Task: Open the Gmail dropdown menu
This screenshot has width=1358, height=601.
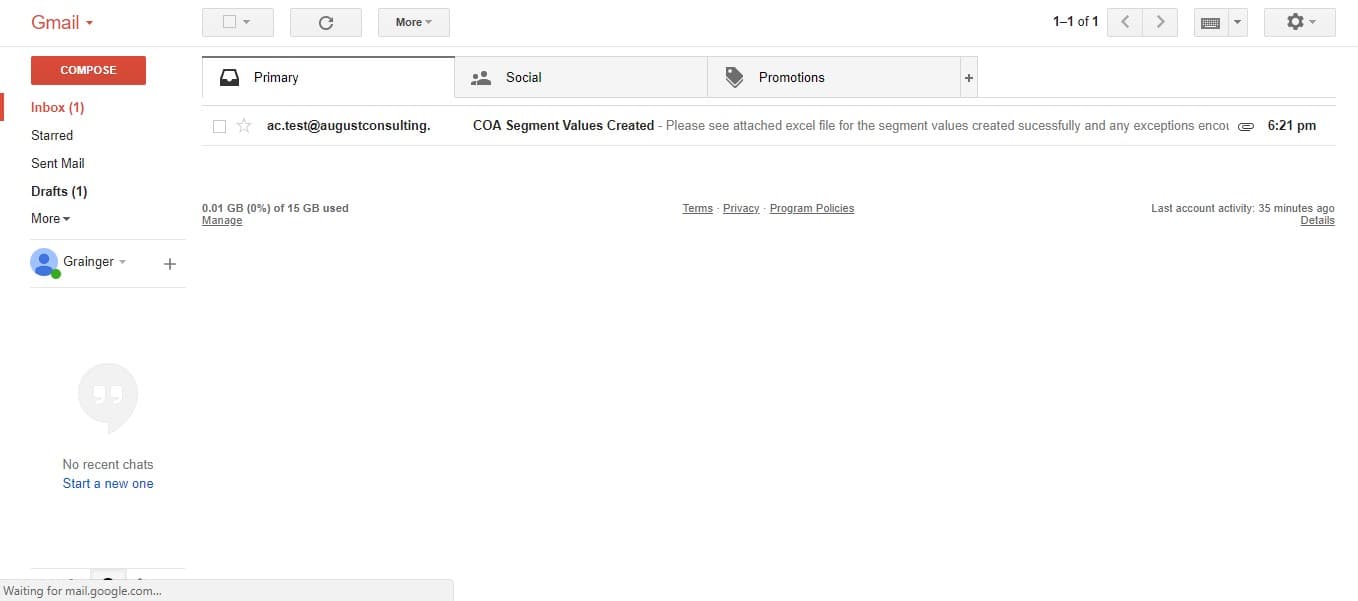Action: coord(62,22)
